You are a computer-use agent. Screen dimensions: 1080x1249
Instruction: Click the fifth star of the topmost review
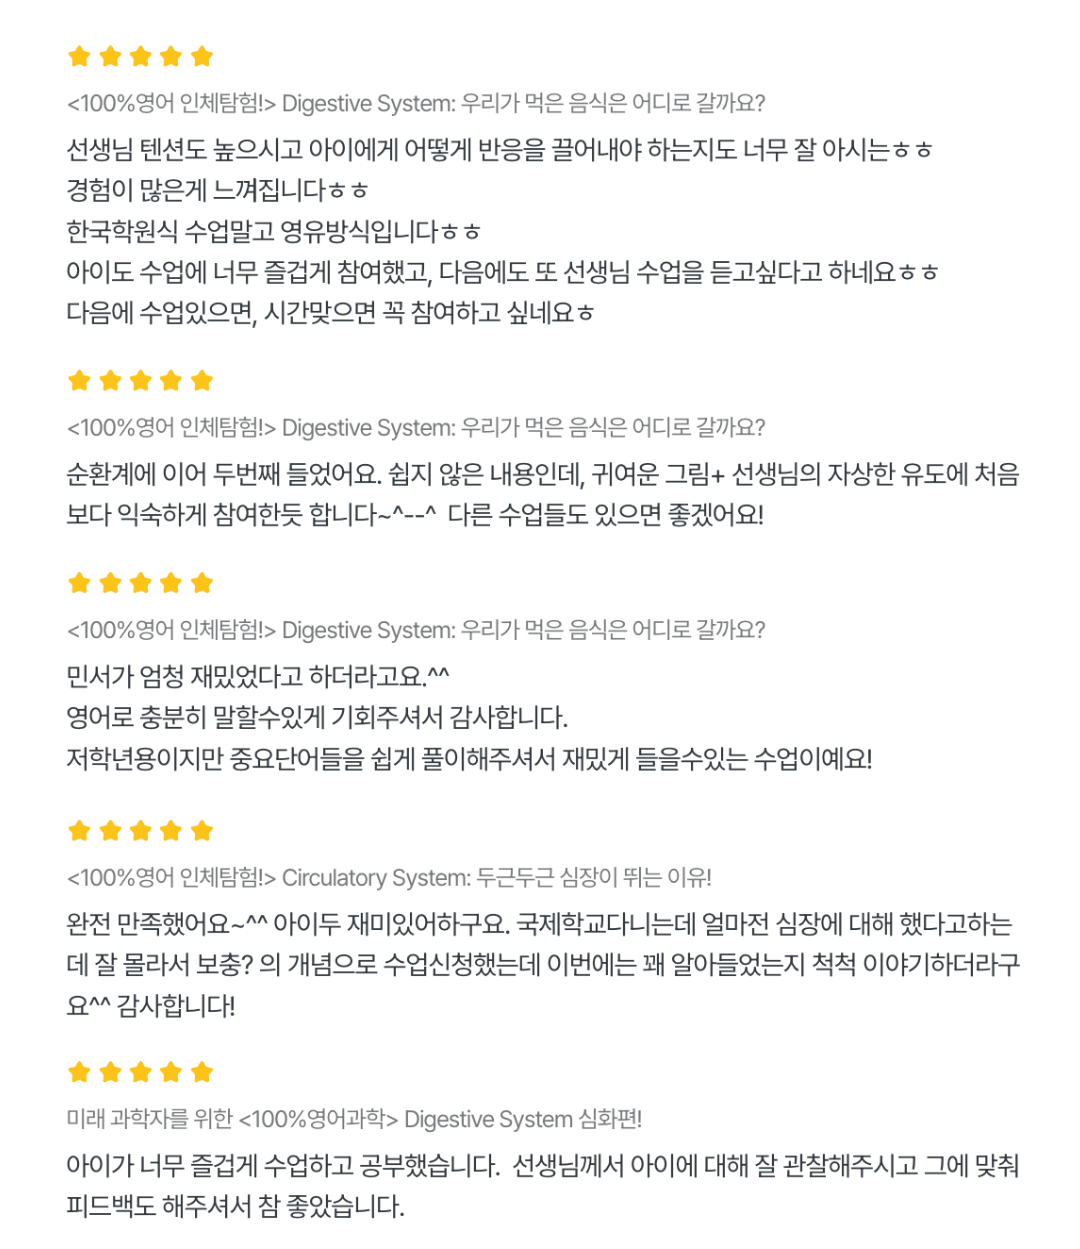[202, 57]
